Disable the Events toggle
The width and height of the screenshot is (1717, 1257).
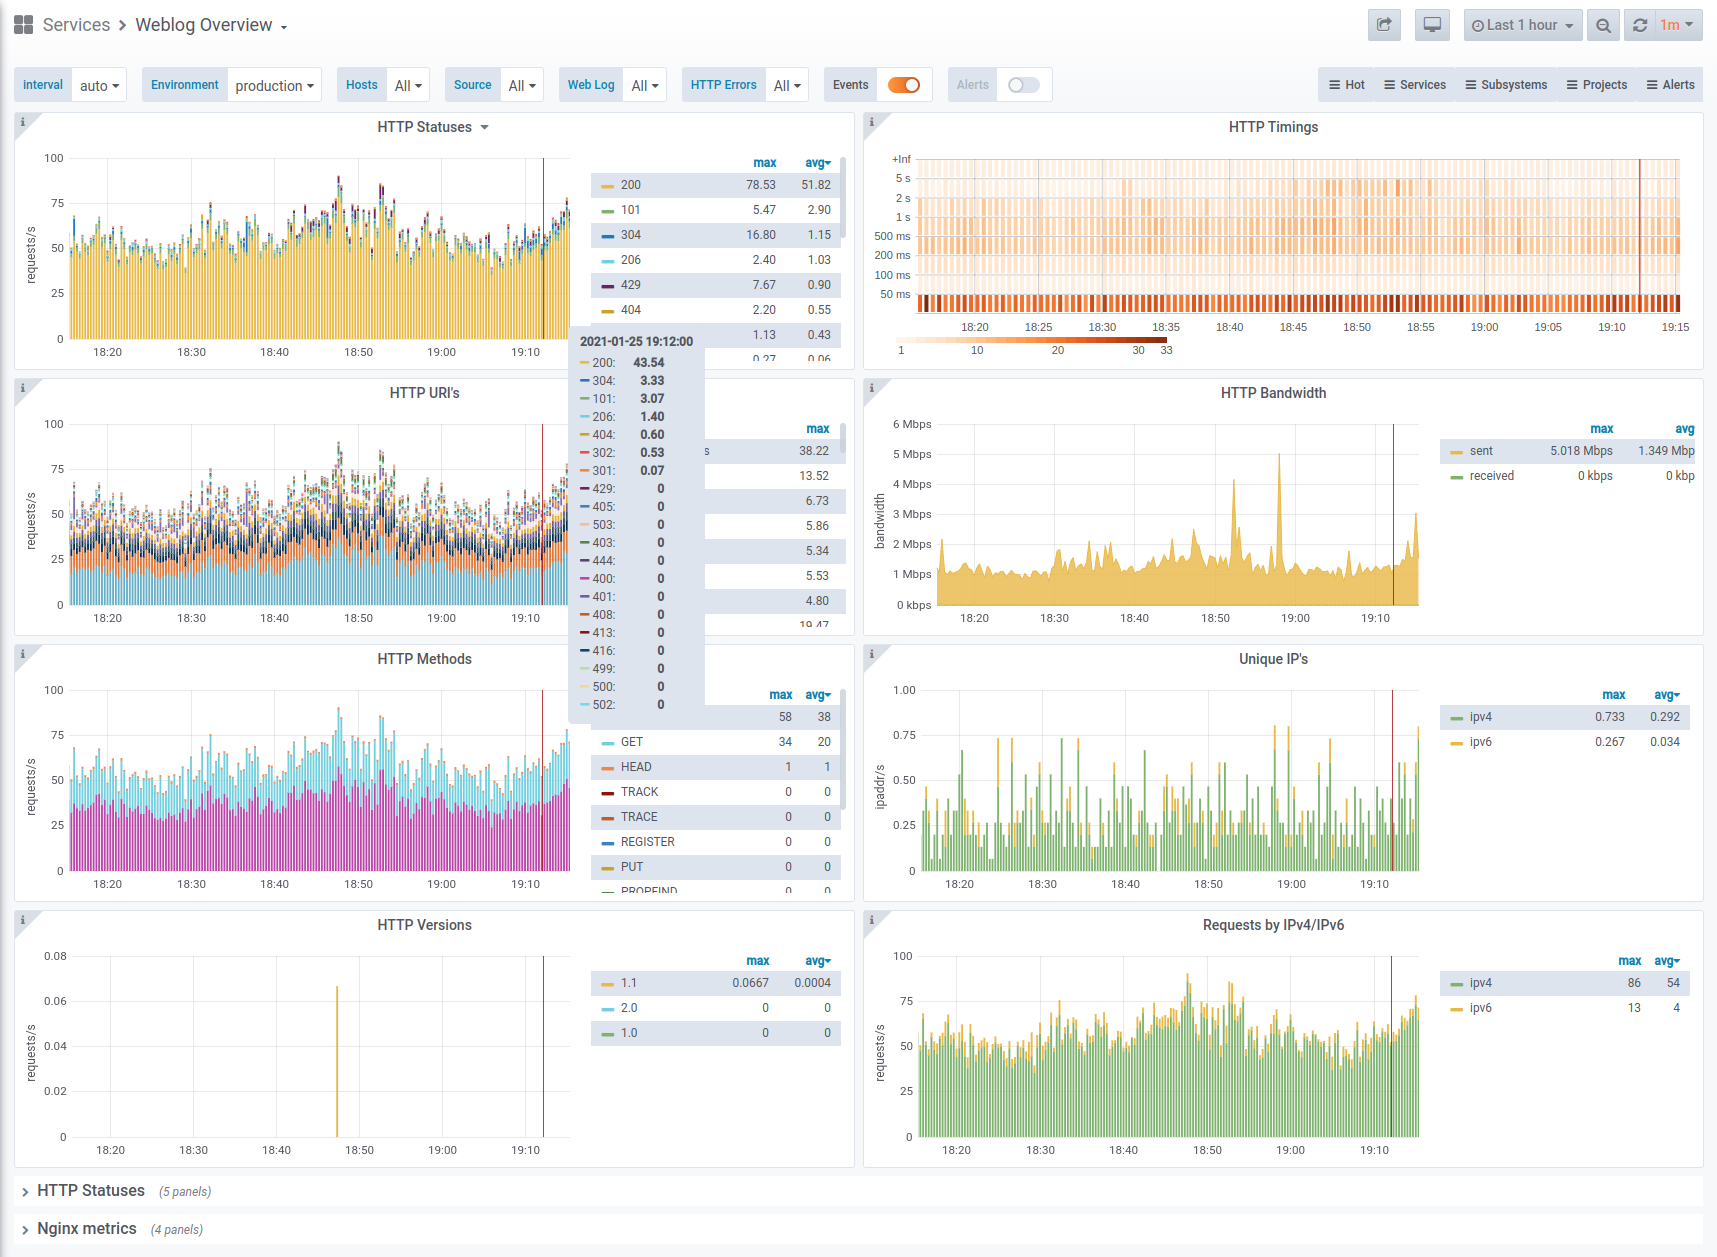click(904, 85)
